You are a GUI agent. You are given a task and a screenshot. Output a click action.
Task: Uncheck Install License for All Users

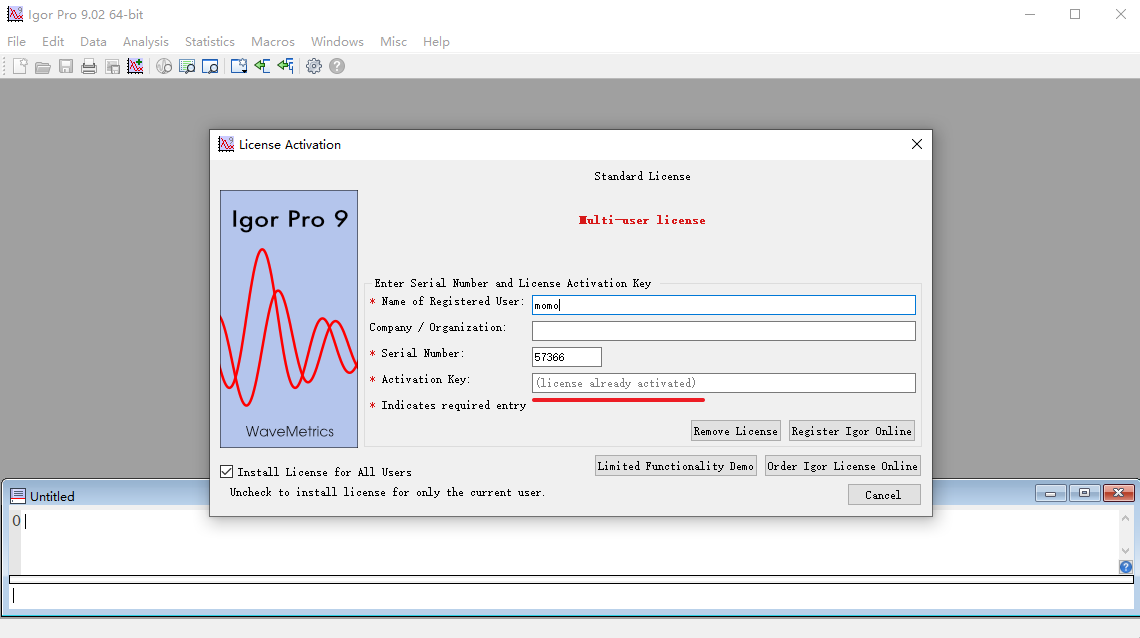tap(227, 471)
